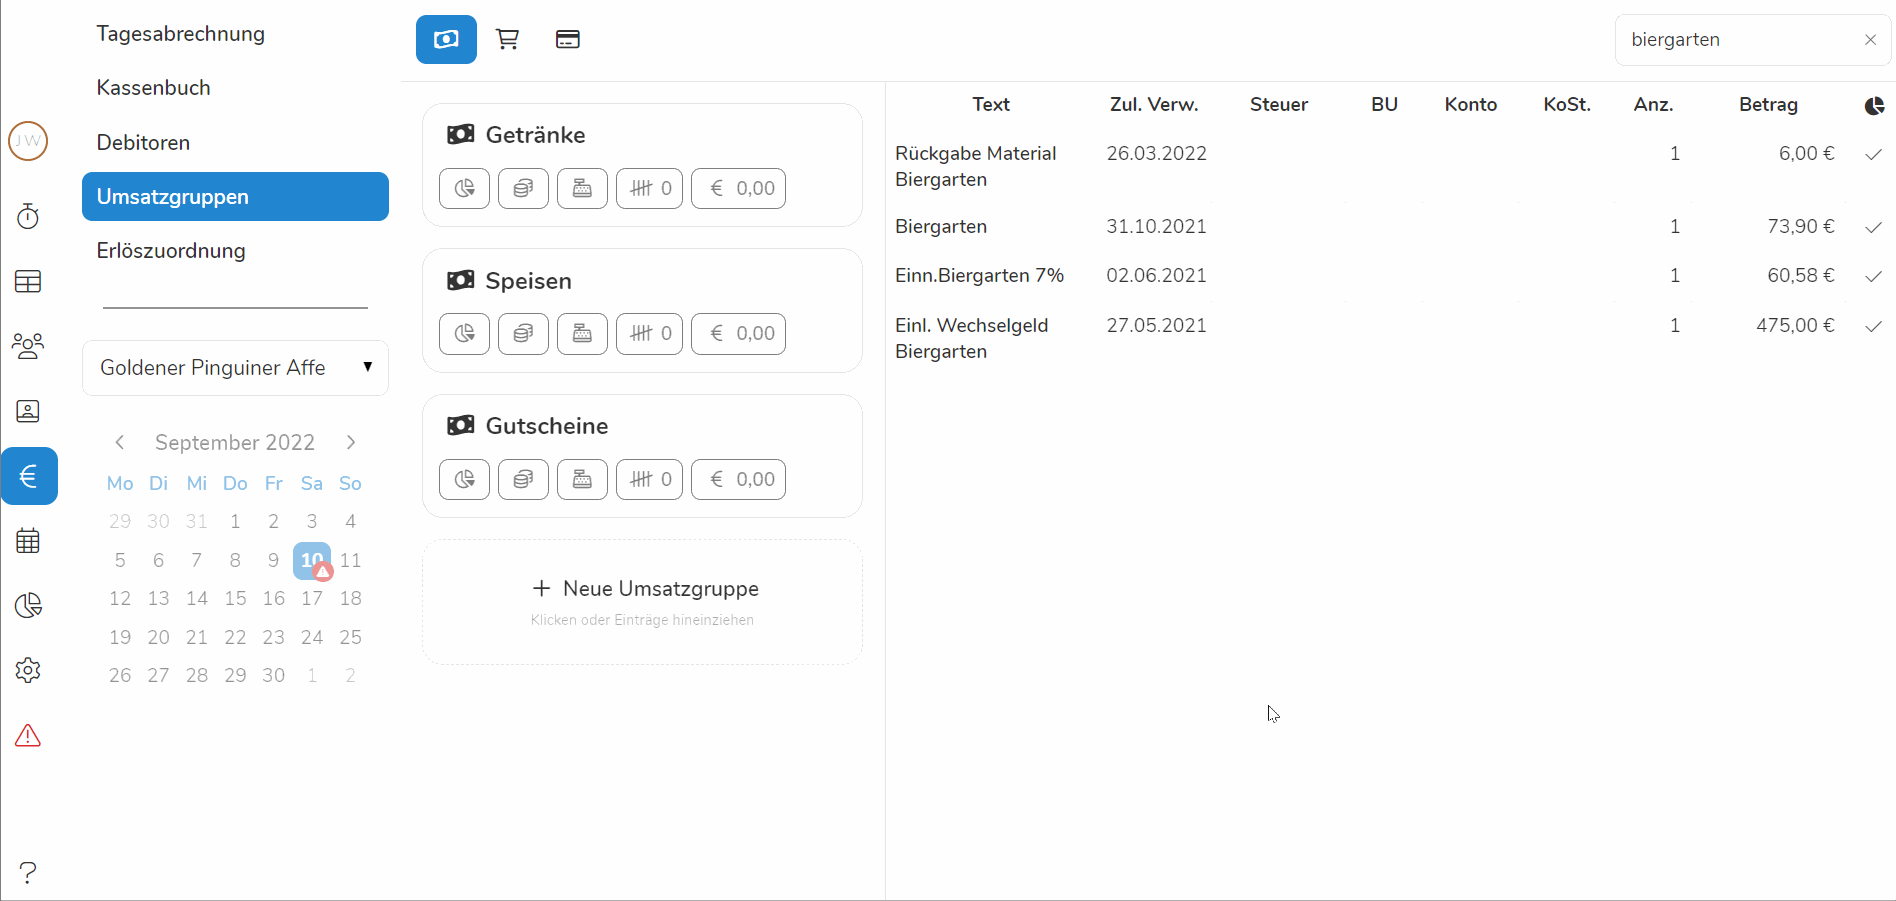Image resolution: width=1896 pixels, height=901 pixels.
Task: Add a Neue Umsatzgruppe
Action: [x=643, y=590]
